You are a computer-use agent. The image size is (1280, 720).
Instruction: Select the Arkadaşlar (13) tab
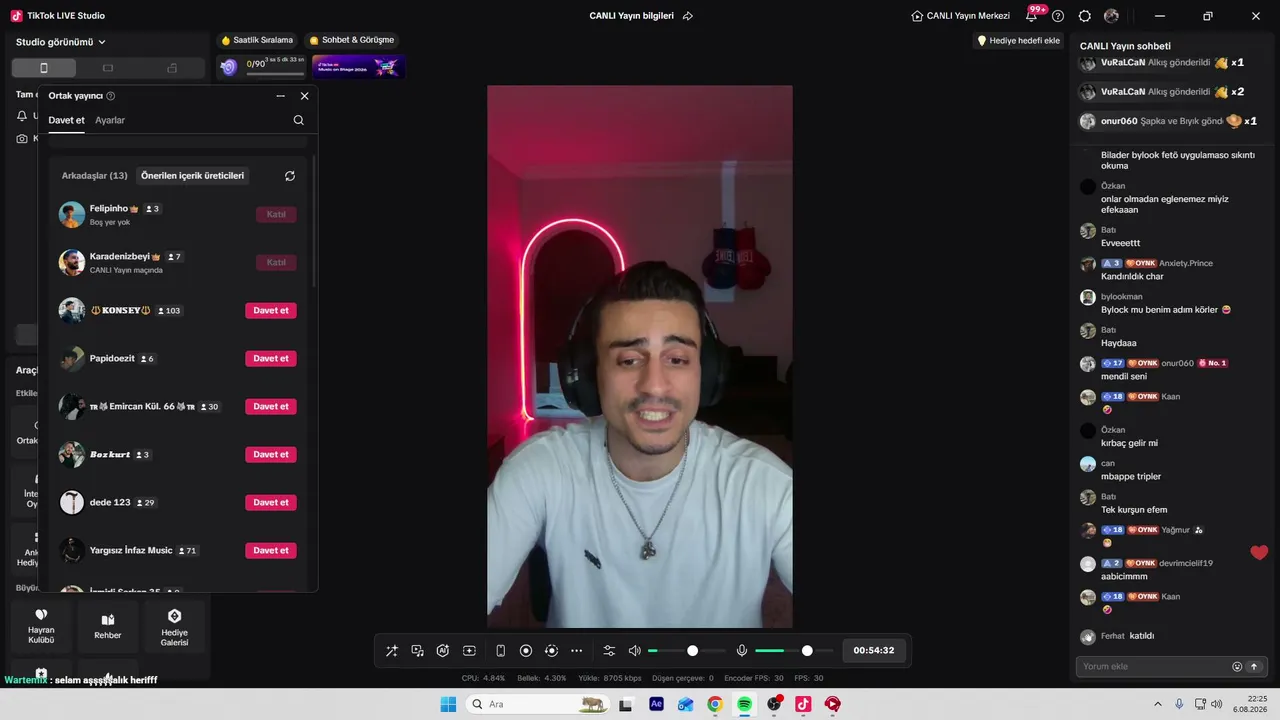[x=95, y=176]
